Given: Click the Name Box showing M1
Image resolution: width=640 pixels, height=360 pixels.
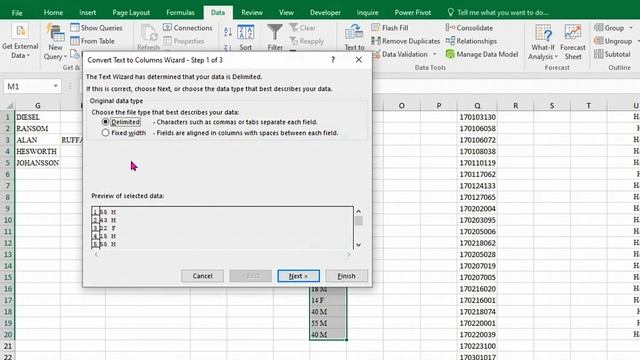Looking at the screenshot, I should pyautogui.click(x=28, y=86).
